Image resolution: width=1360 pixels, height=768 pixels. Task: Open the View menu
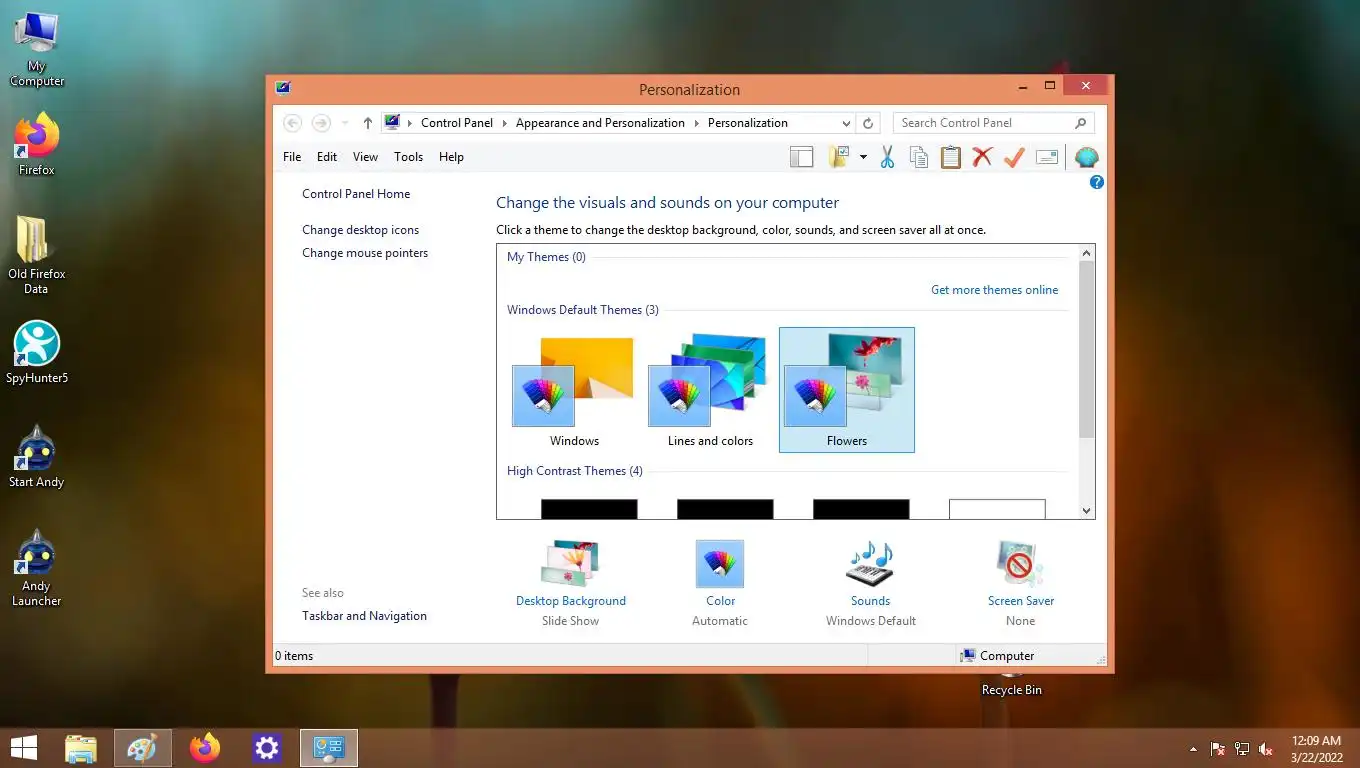coord(365,157)
